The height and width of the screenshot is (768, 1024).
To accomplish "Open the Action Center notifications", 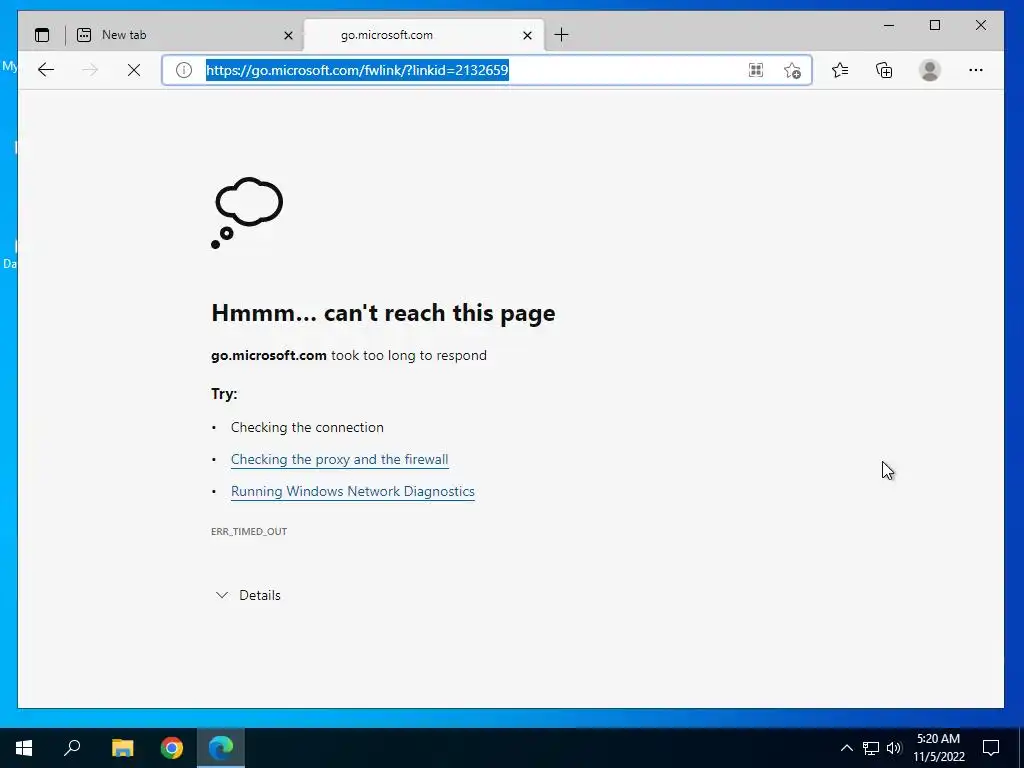I will [991, 748].
